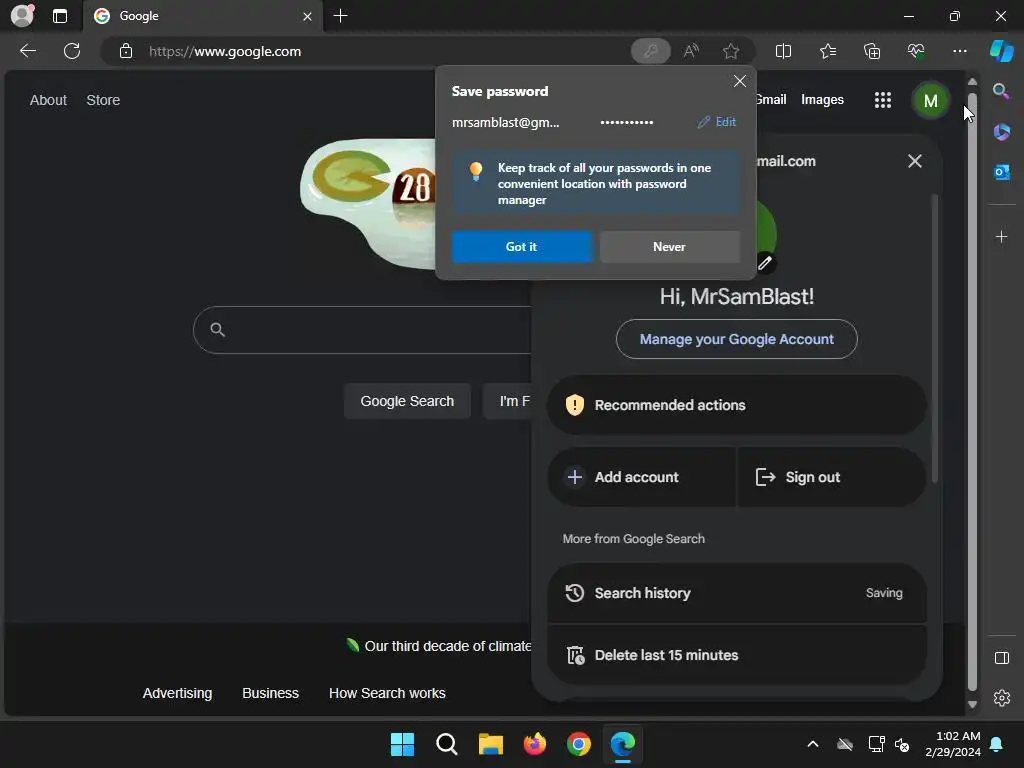Edit profile picture with pencil icon
The height and width of the screenshot is (768, 1024).
point(765,263)
